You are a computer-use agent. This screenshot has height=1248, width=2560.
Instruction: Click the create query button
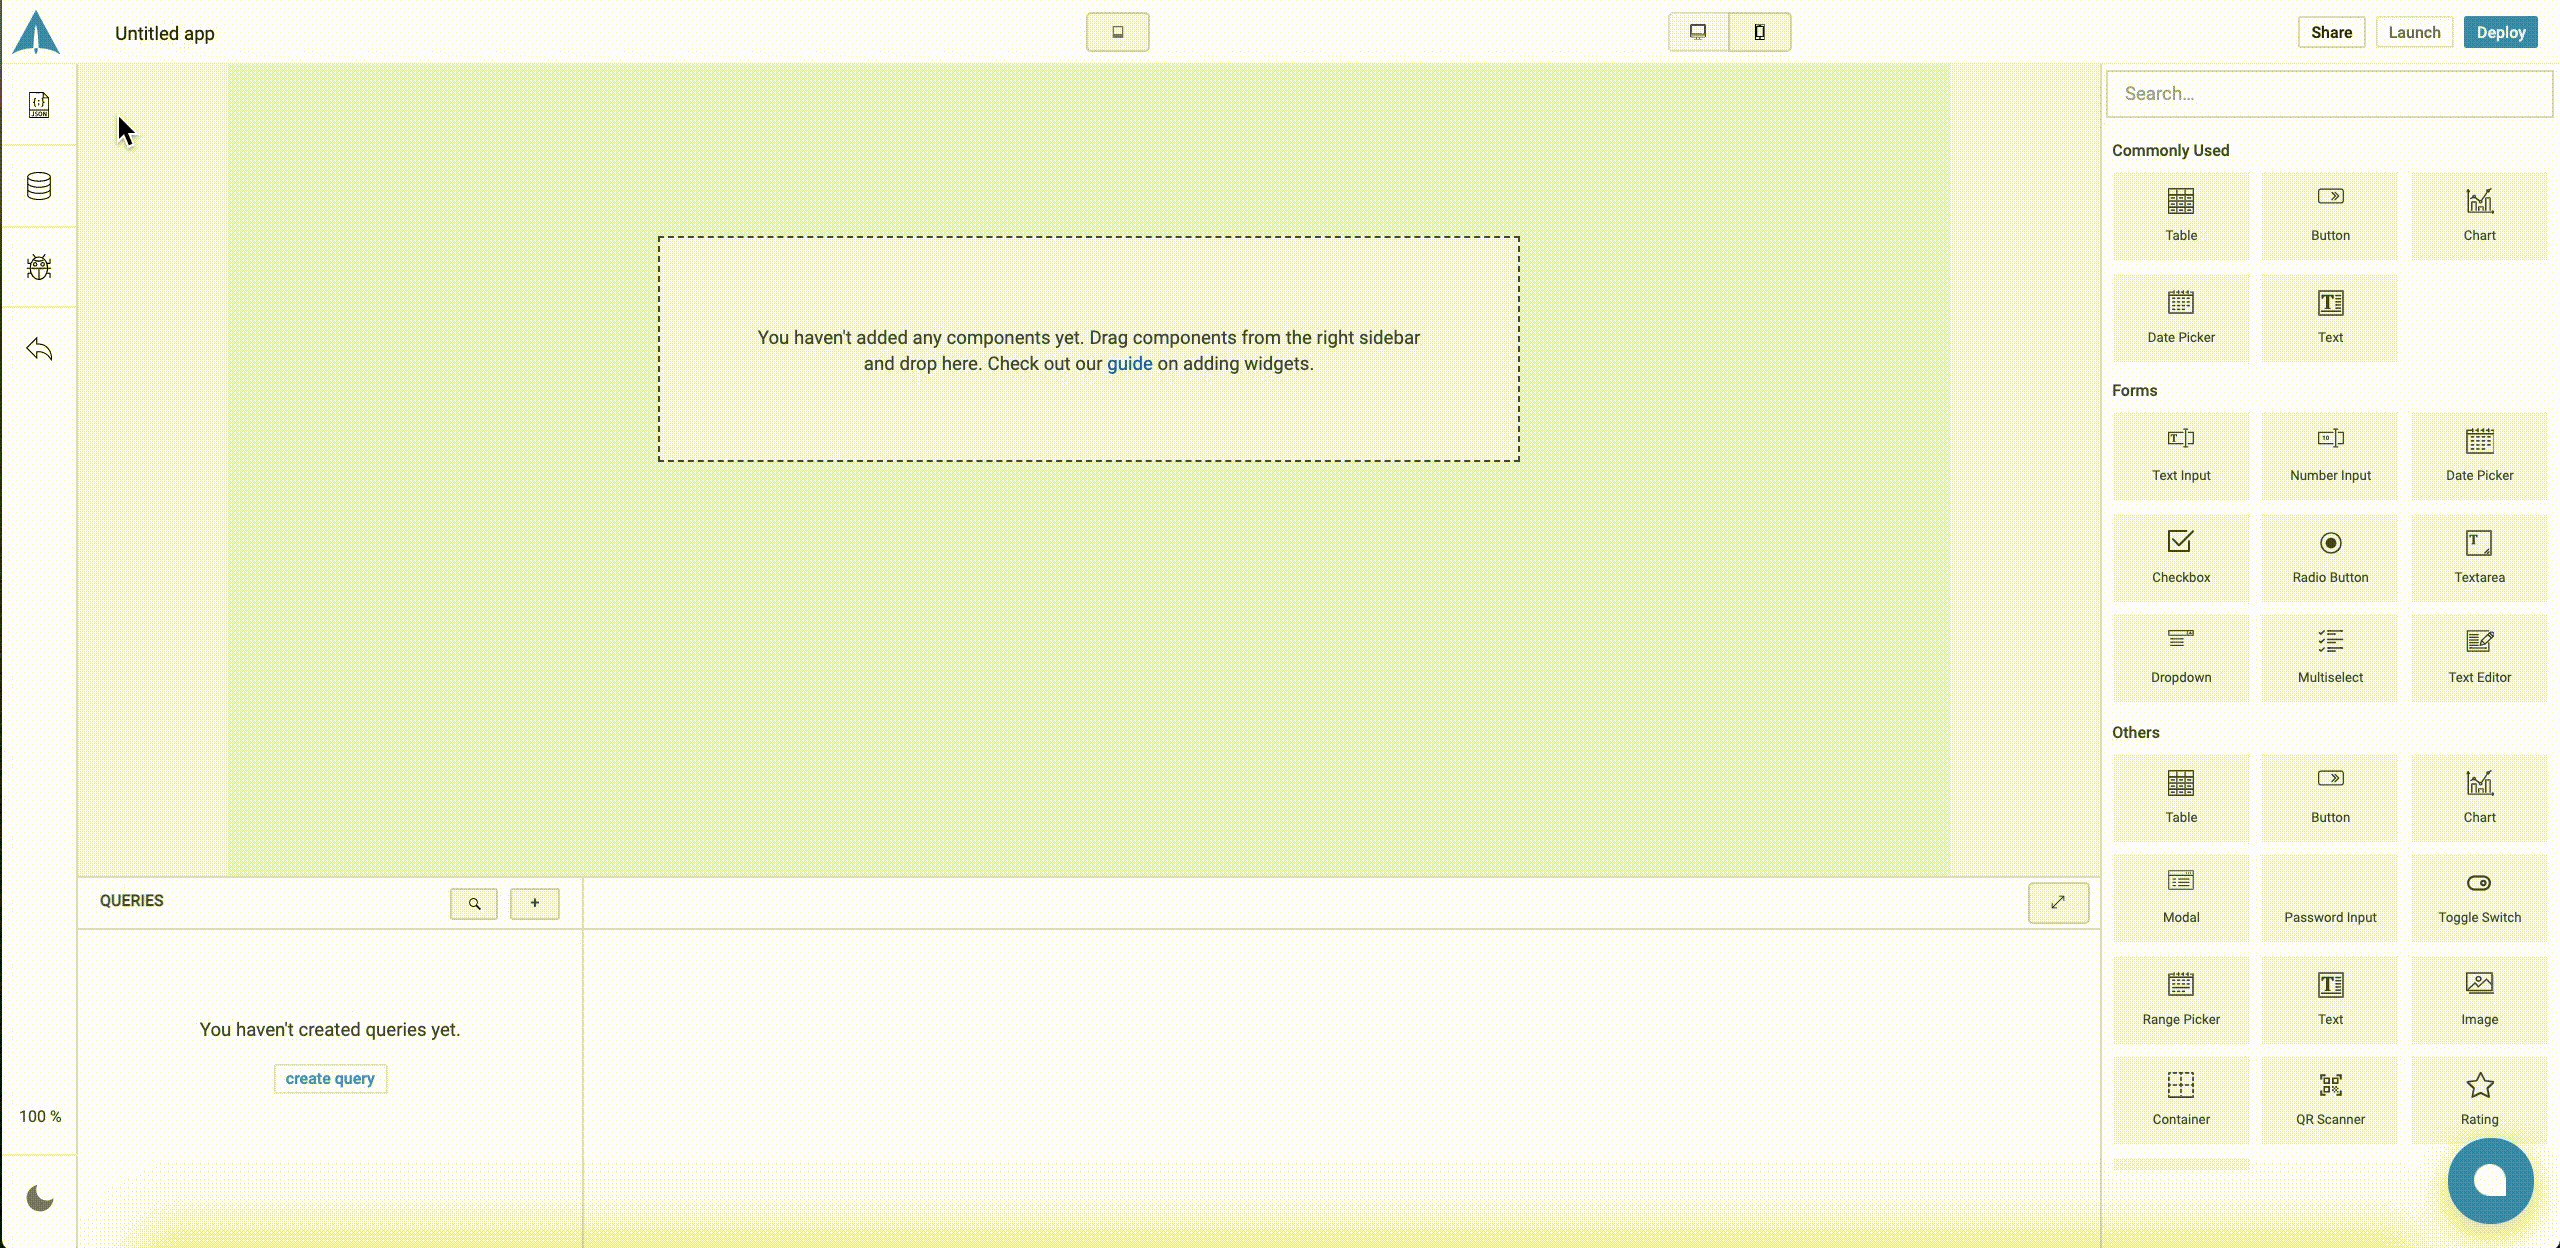click(x=330, y=1079)
